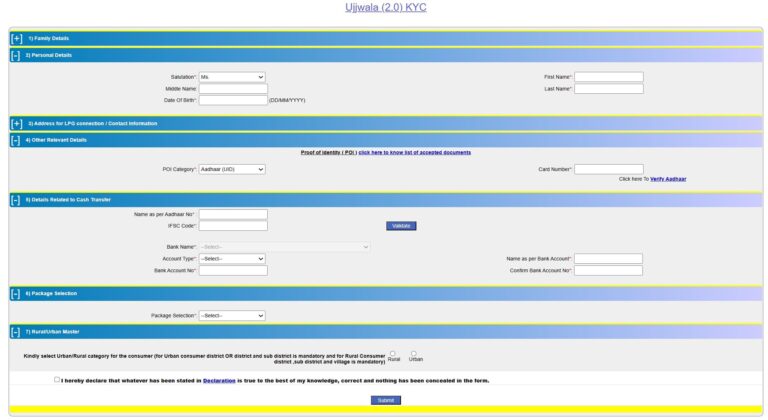The height and width of the screenshot is (420, 768).
Task: Select the Rural radio button
Action: tap(392, 353)
